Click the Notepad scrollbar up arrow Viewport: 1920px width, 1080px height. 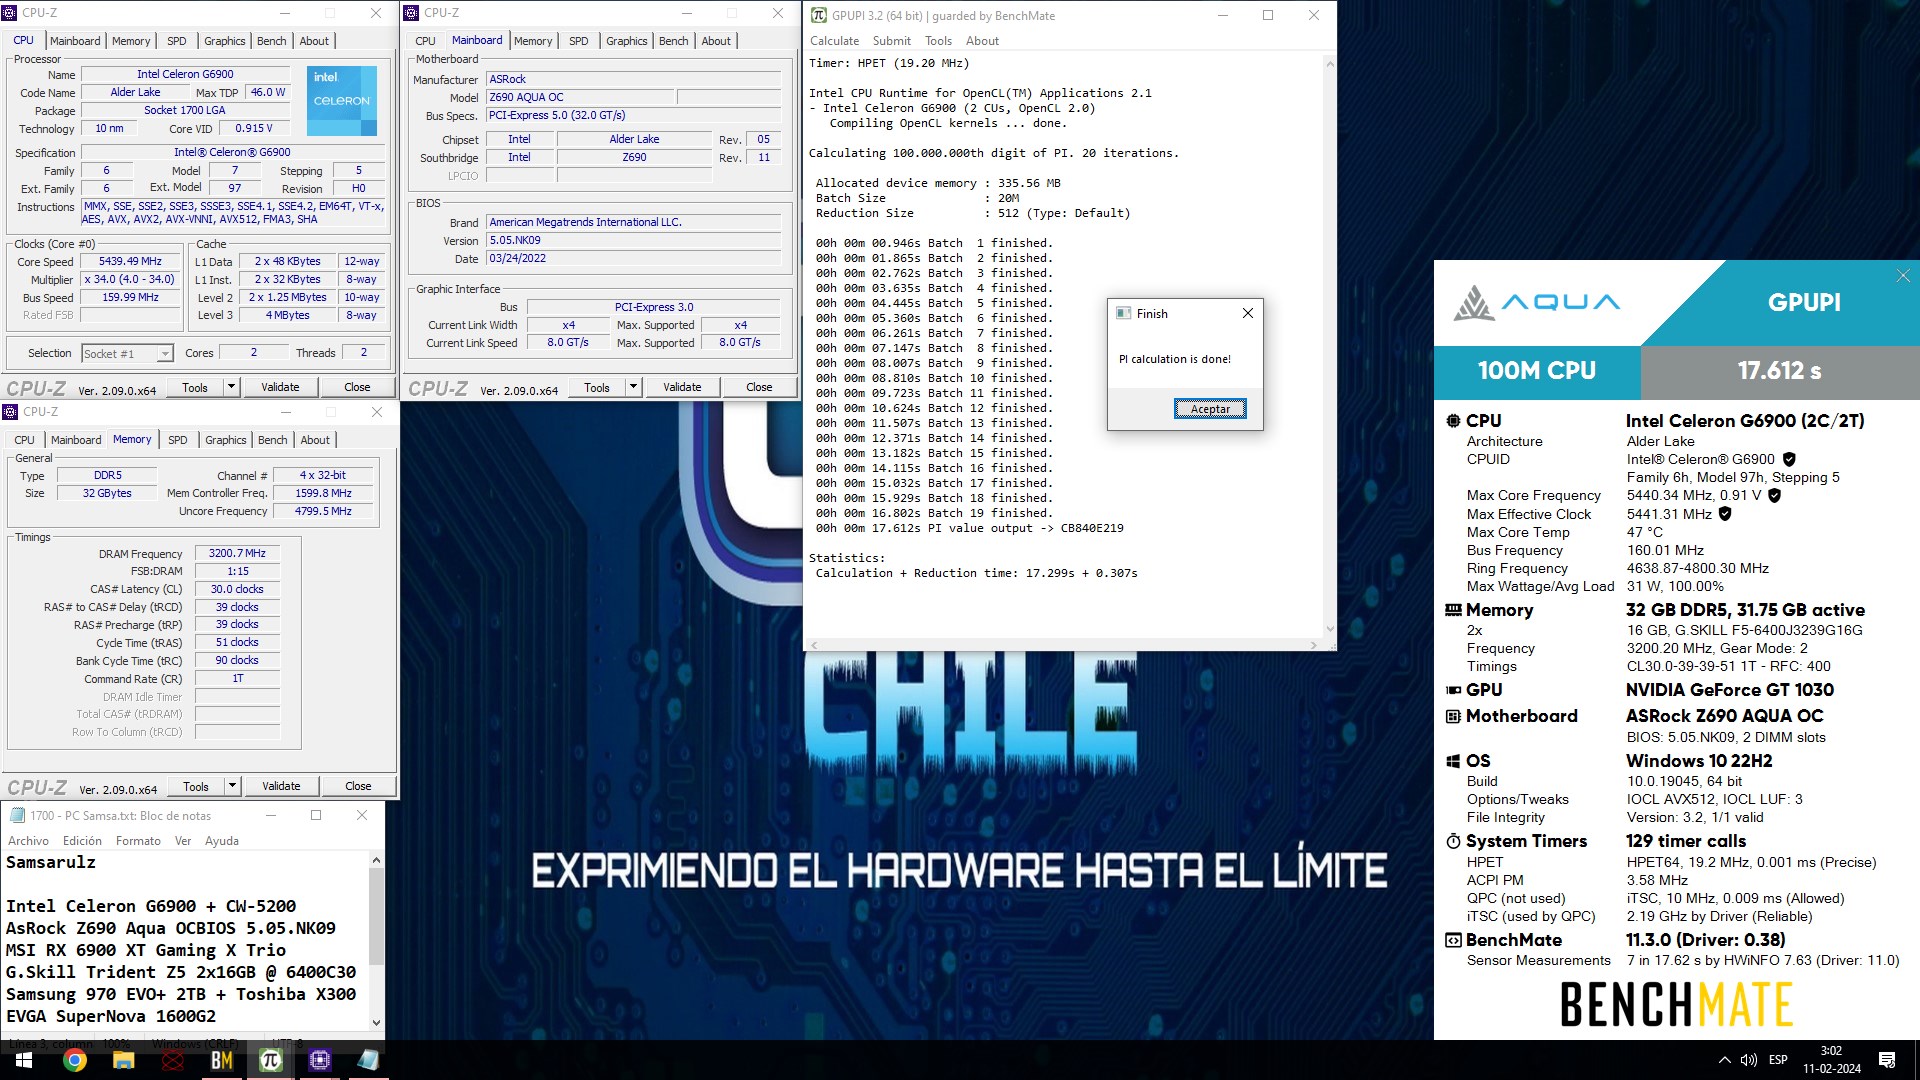(376, 860)
